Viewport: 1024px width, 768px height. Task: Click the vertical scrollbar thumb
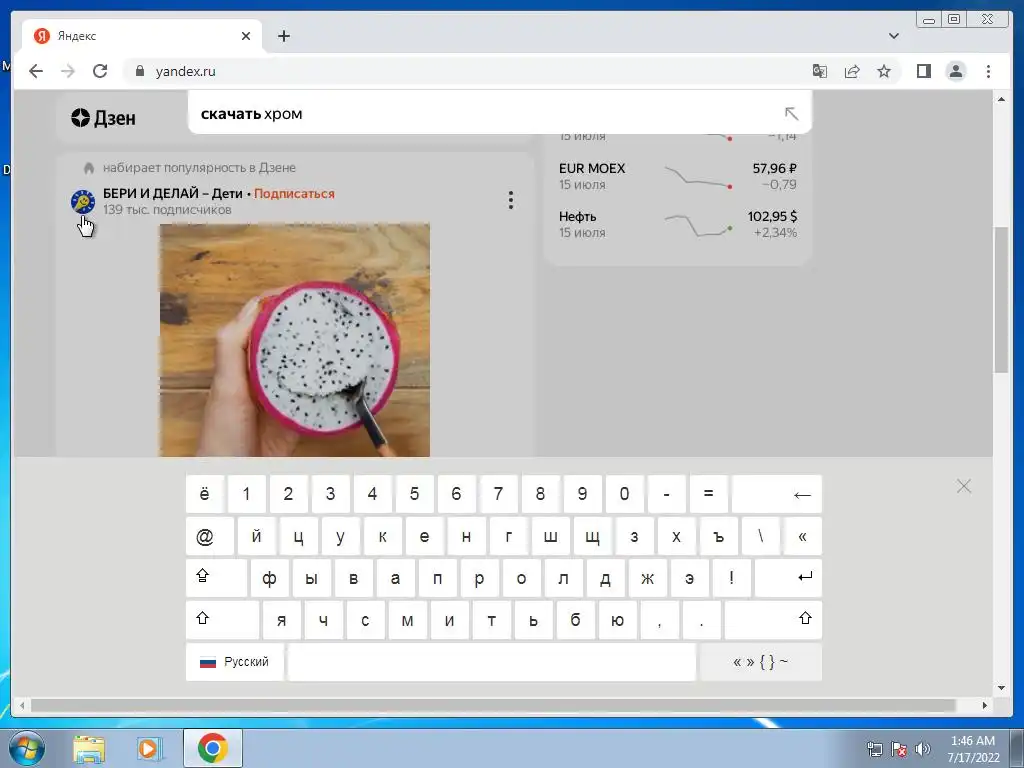(x=1001, y=299)
